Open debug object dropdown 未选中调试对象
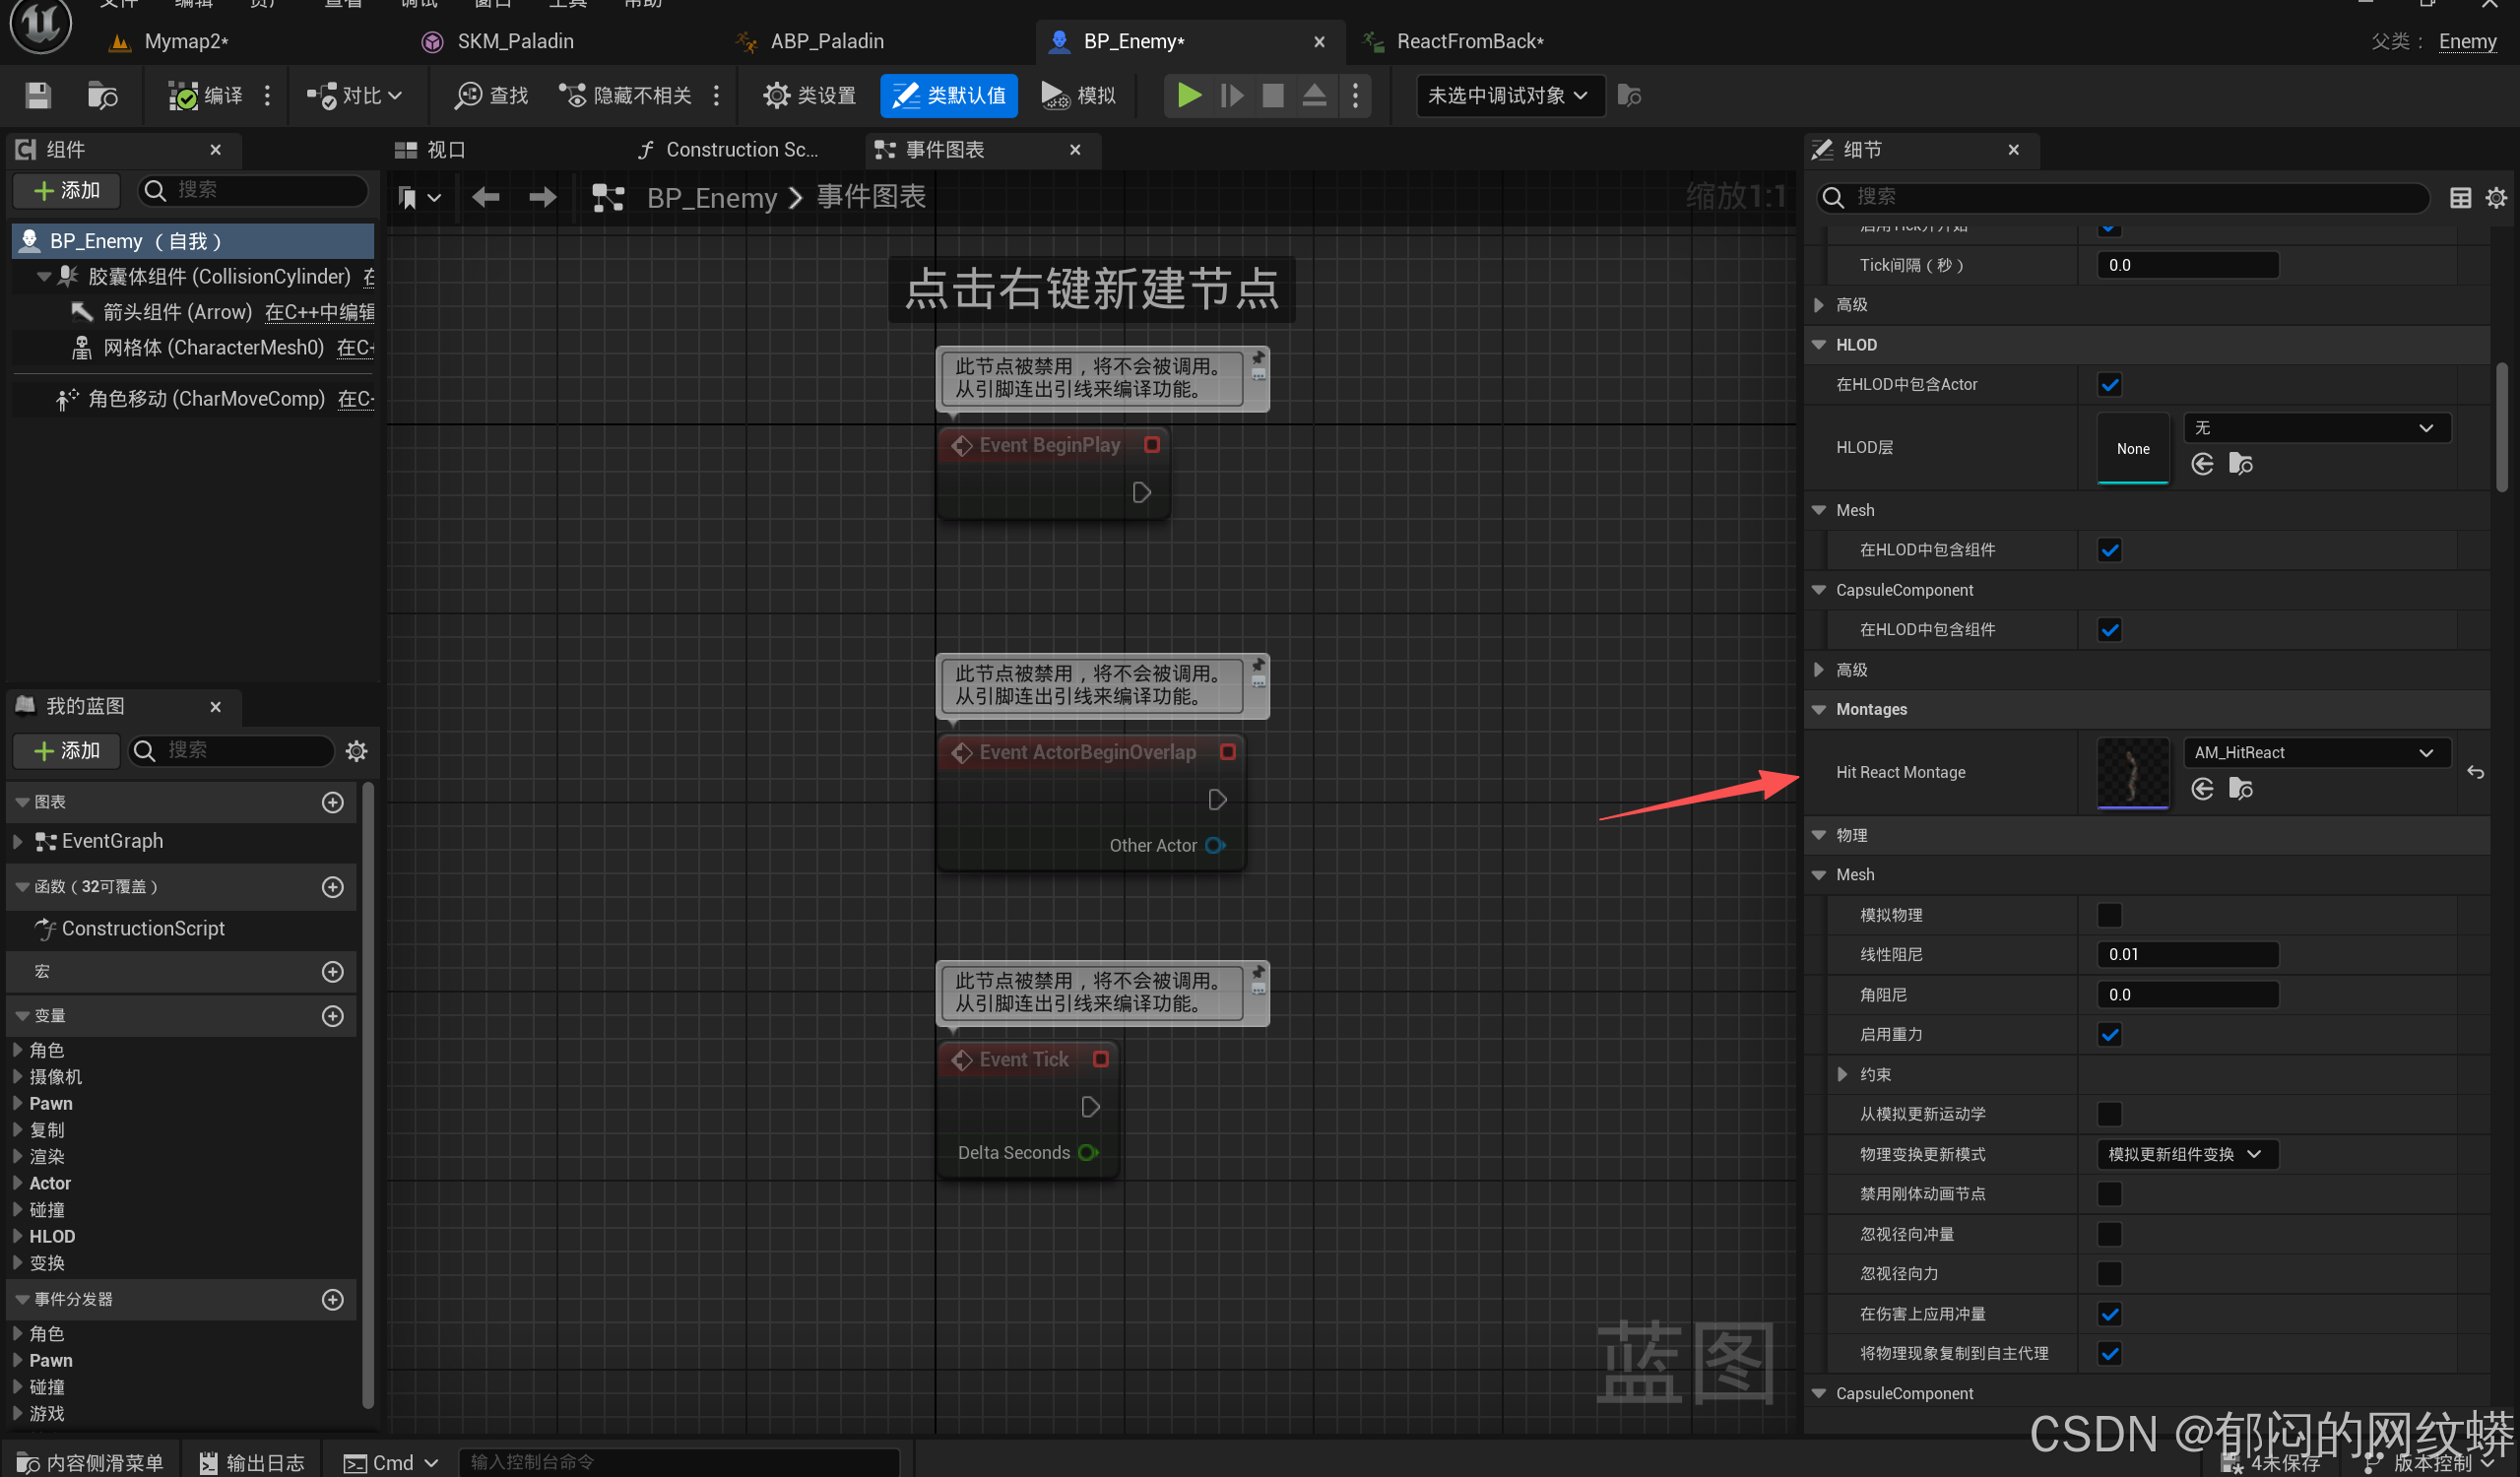 point(1508,95)
